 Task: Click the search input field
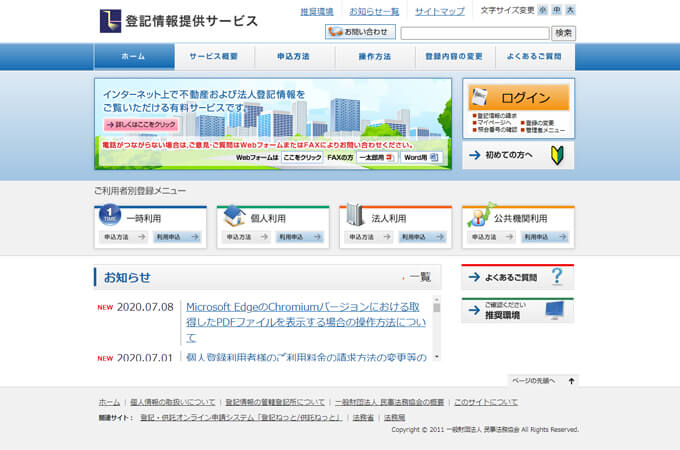pyautogui.click(x=475, y=33)
